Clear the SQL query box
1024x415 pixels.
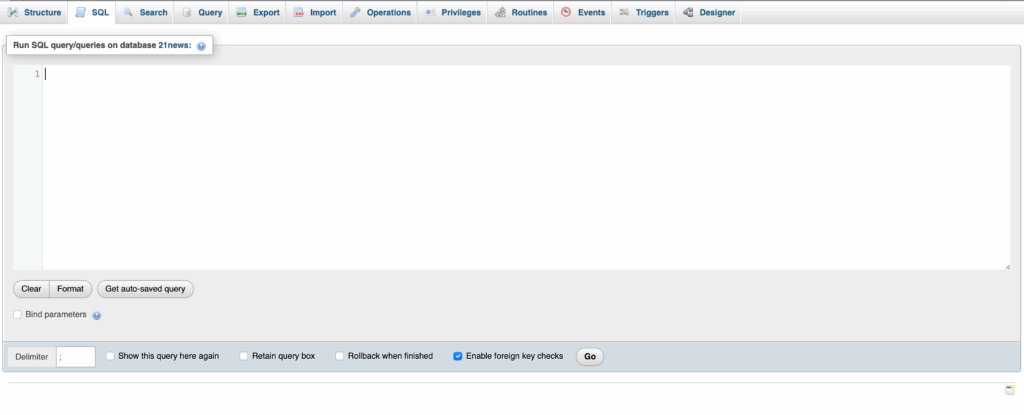point(31,289)
